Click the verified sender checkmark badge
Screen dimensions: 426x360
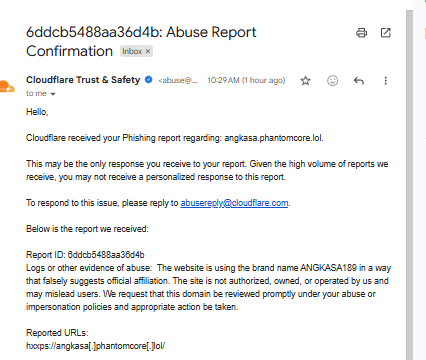point(149,80)
